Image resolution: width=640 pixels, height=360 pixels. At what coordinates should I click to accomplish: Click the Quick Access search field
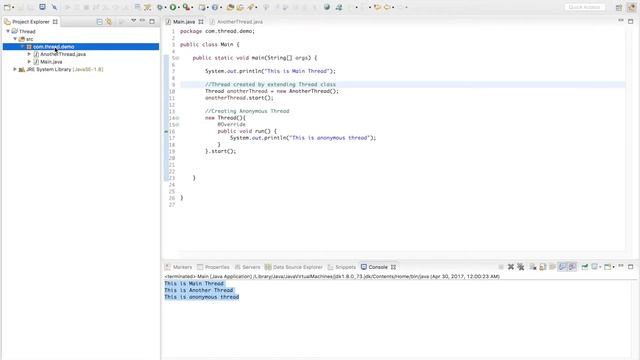pyautogui.click(x=584, y=7)
